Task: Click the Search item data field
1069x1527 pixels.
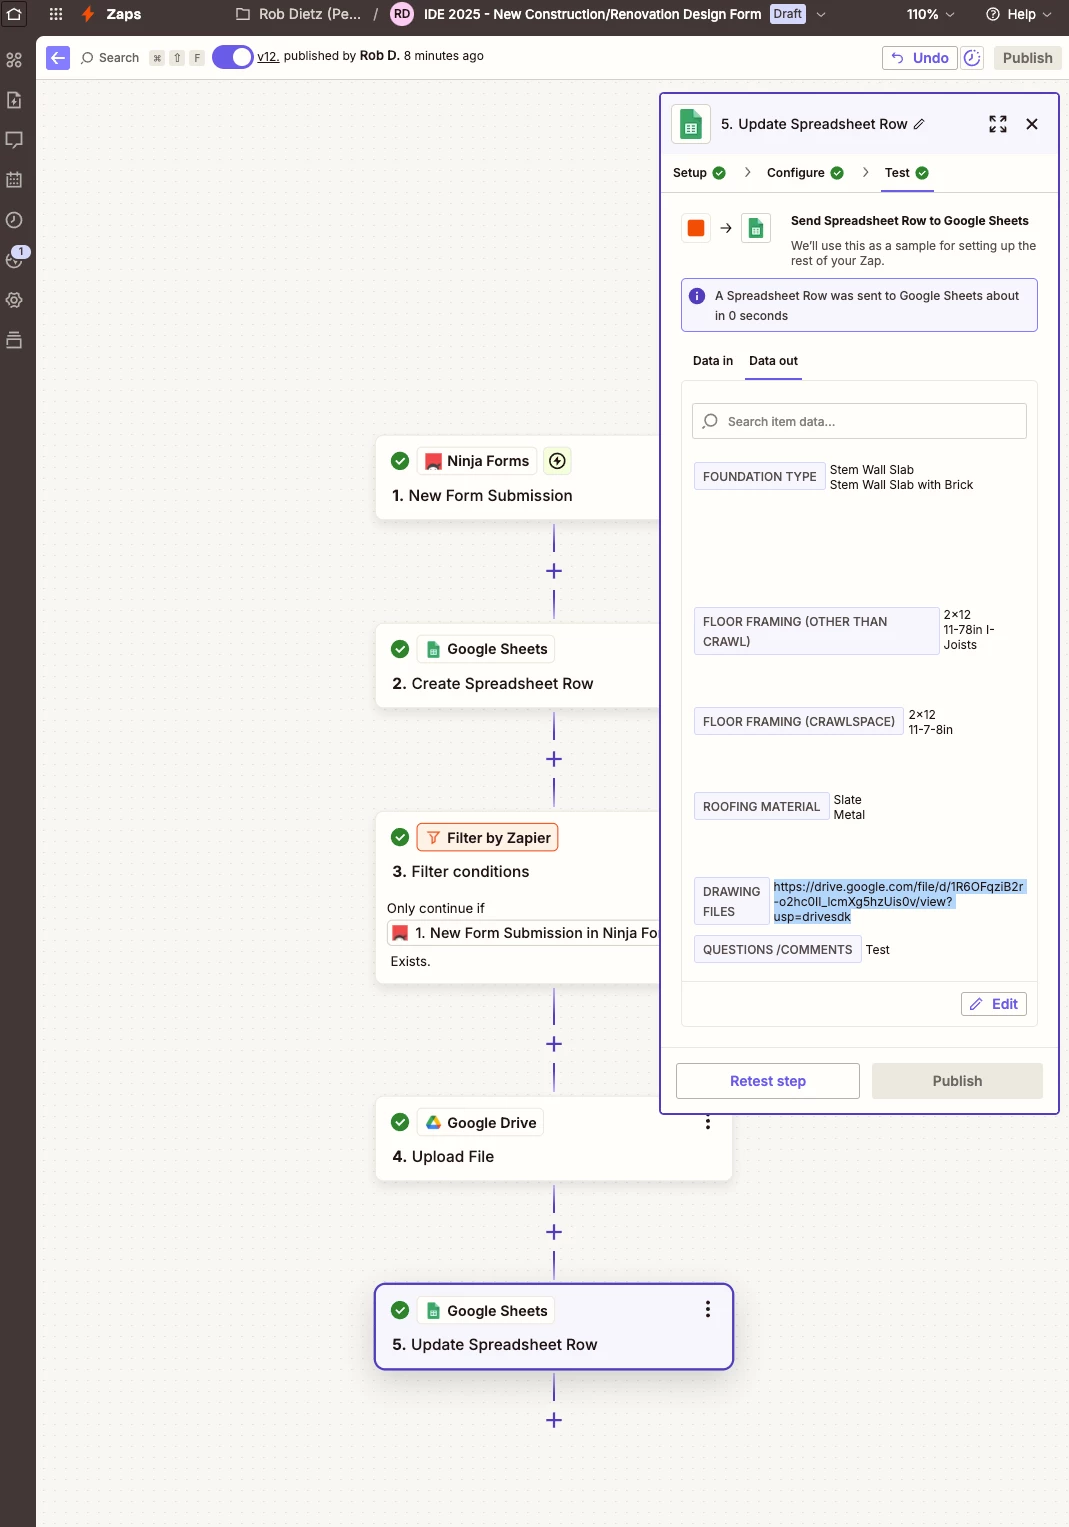Action: [x=859, y=421]
